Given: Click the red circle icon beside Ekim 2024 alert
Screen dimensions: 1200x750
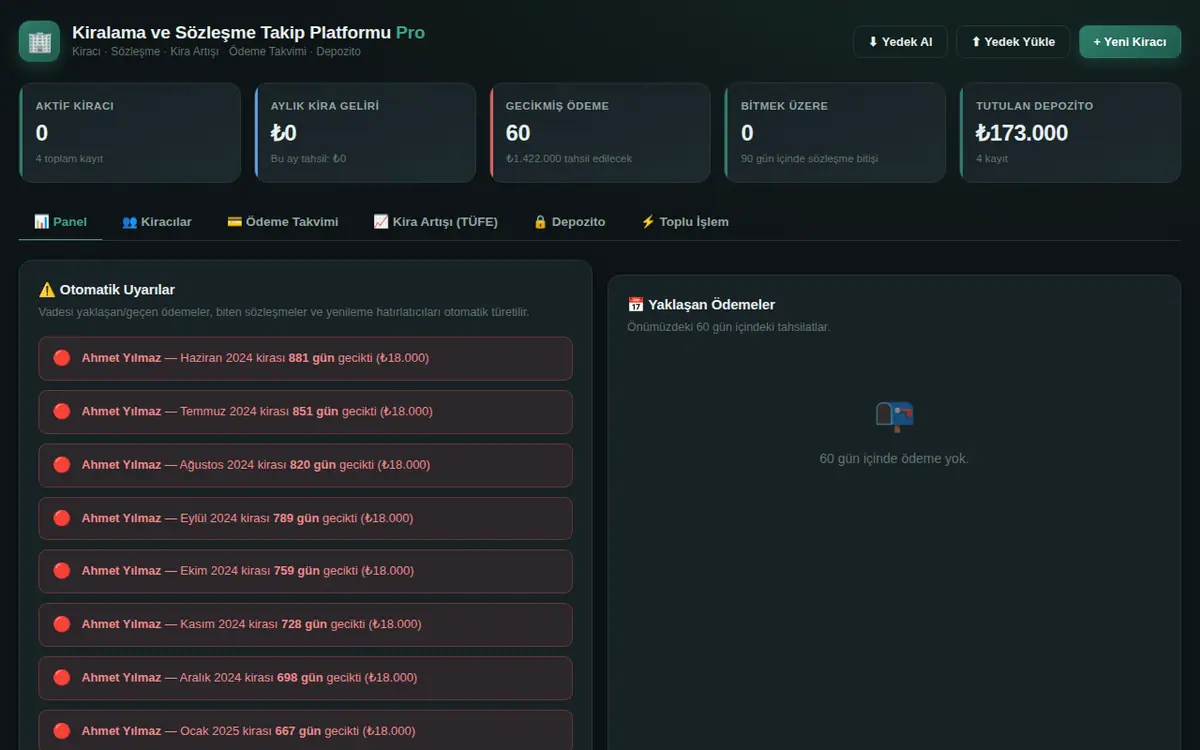Looking at the screenshot, I should (x=62, y=571).
